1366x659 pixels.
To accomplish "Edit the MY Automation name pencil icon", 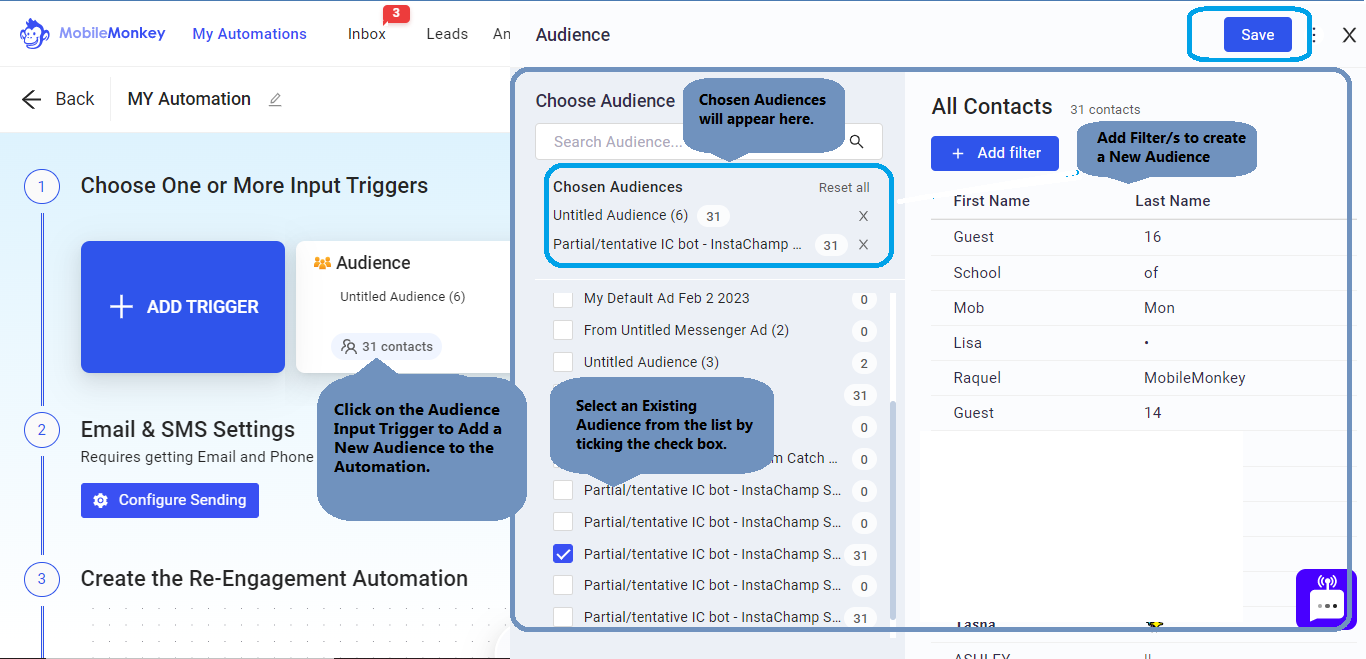I will coord(275,100).
